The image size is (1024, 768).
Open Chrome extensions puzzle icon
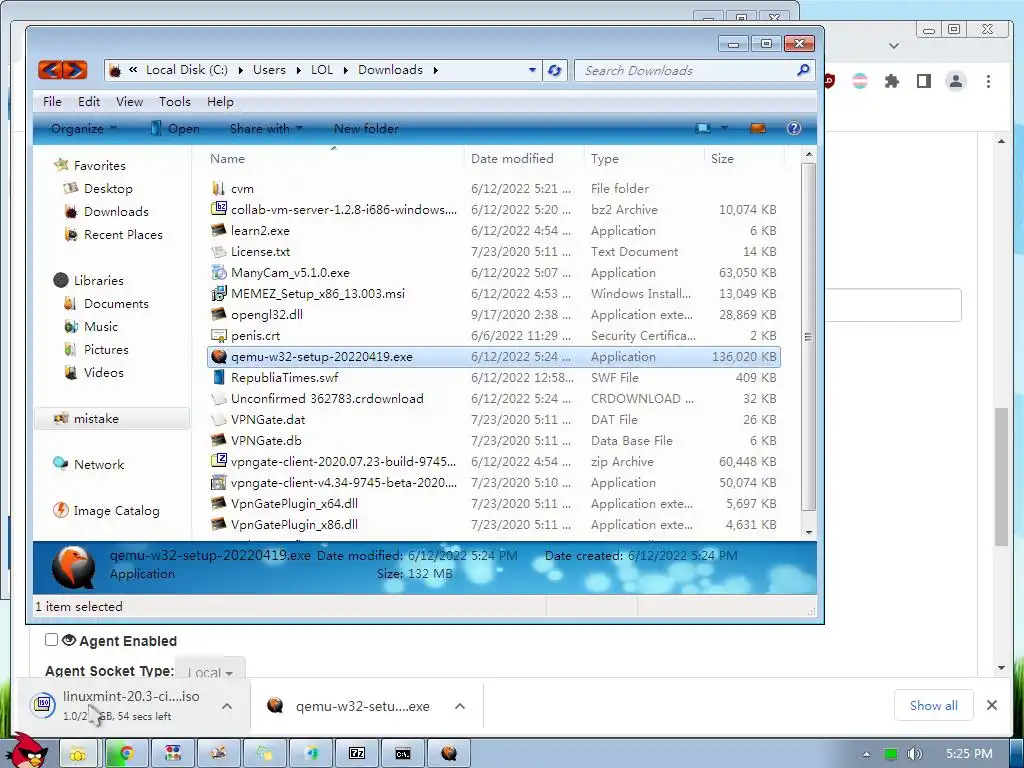pos(891,81)
